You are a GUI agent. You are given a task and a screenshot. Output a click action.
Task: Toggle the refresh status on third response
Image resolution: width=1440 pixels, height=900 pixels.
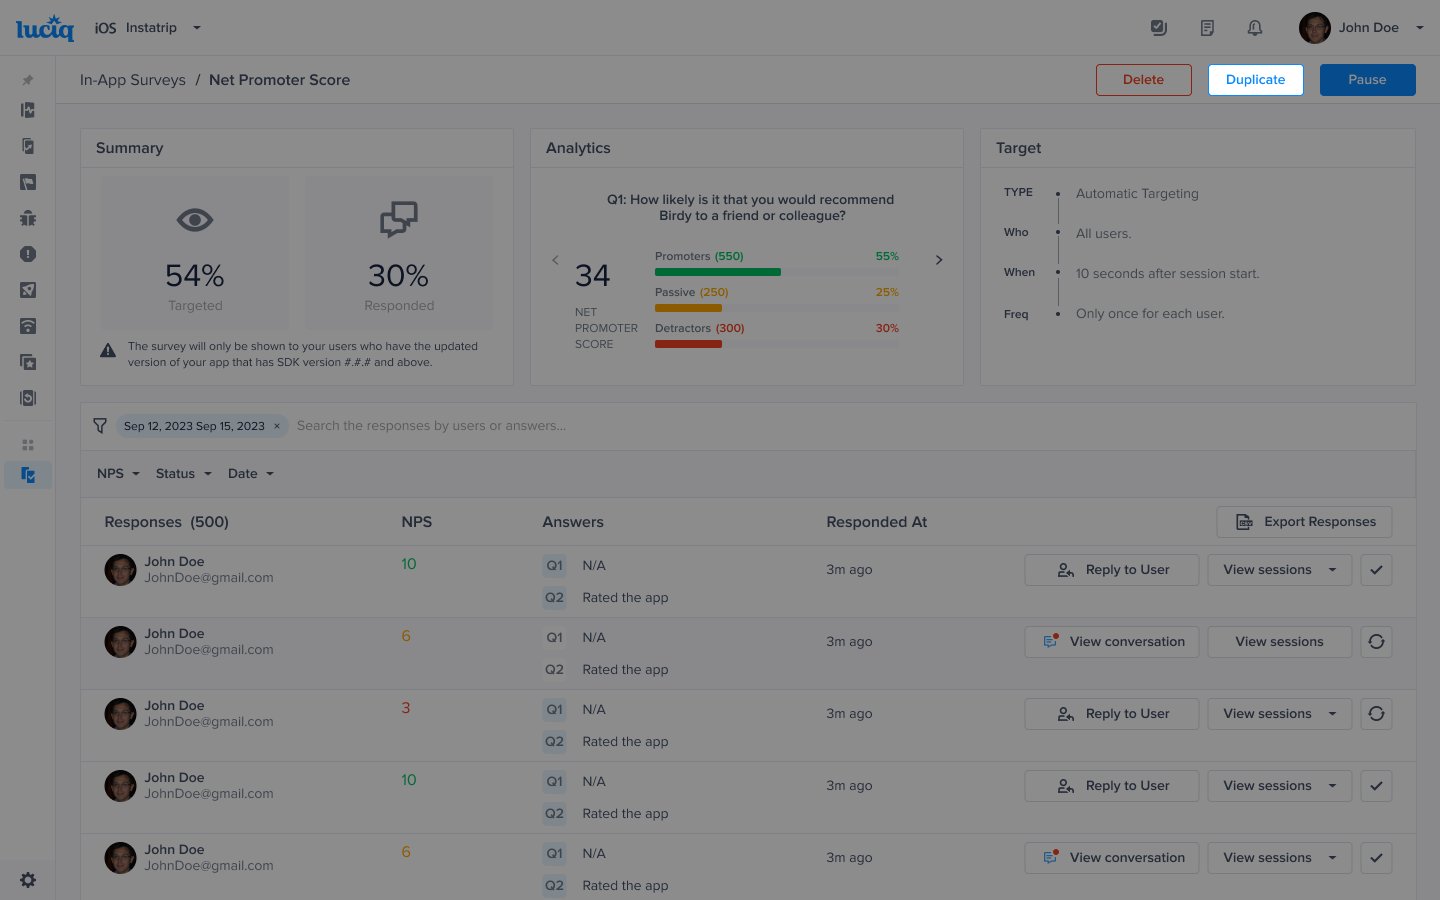1376,714
